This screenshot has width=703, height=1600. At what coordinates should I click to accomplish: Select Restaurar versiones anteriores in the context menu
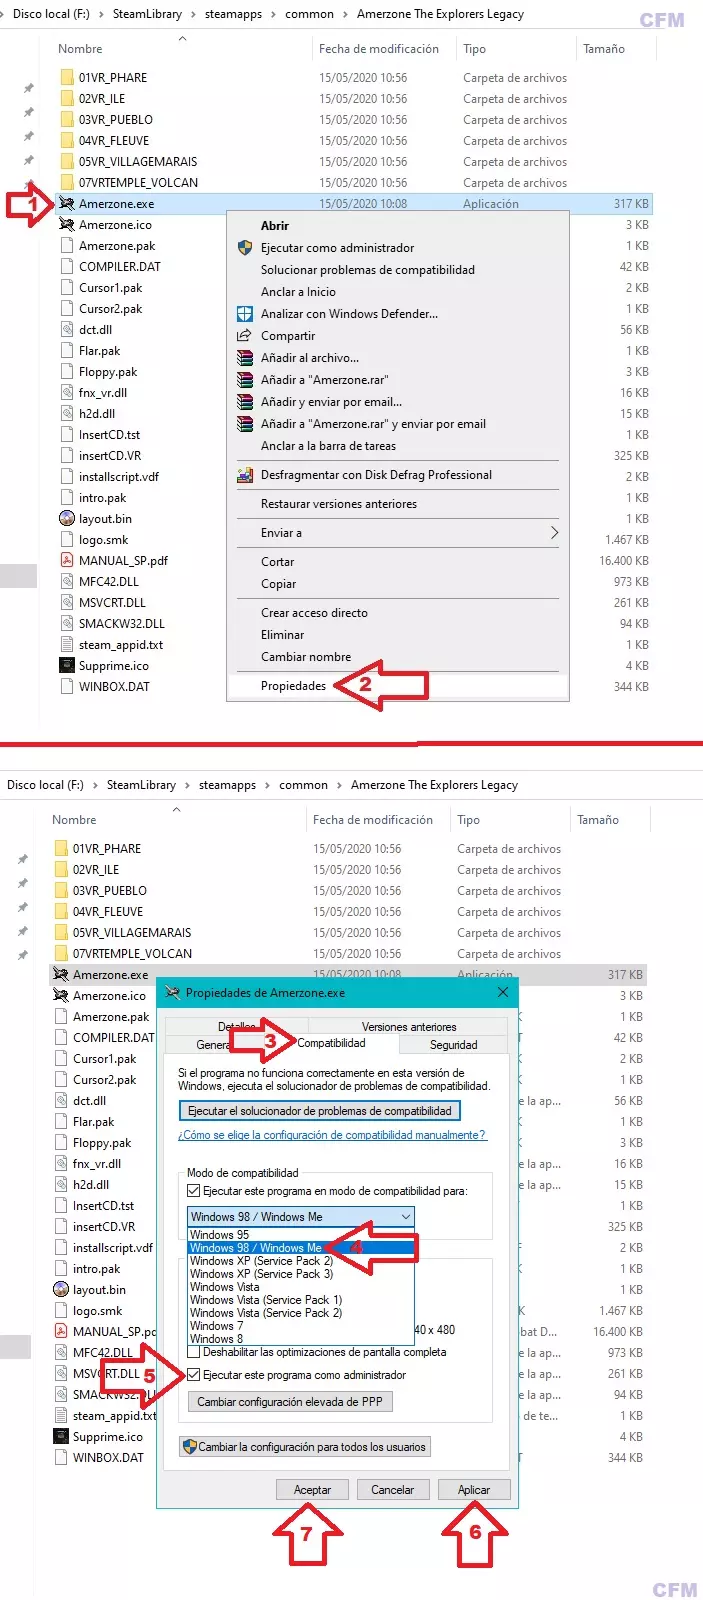click(x=398, y=504)
